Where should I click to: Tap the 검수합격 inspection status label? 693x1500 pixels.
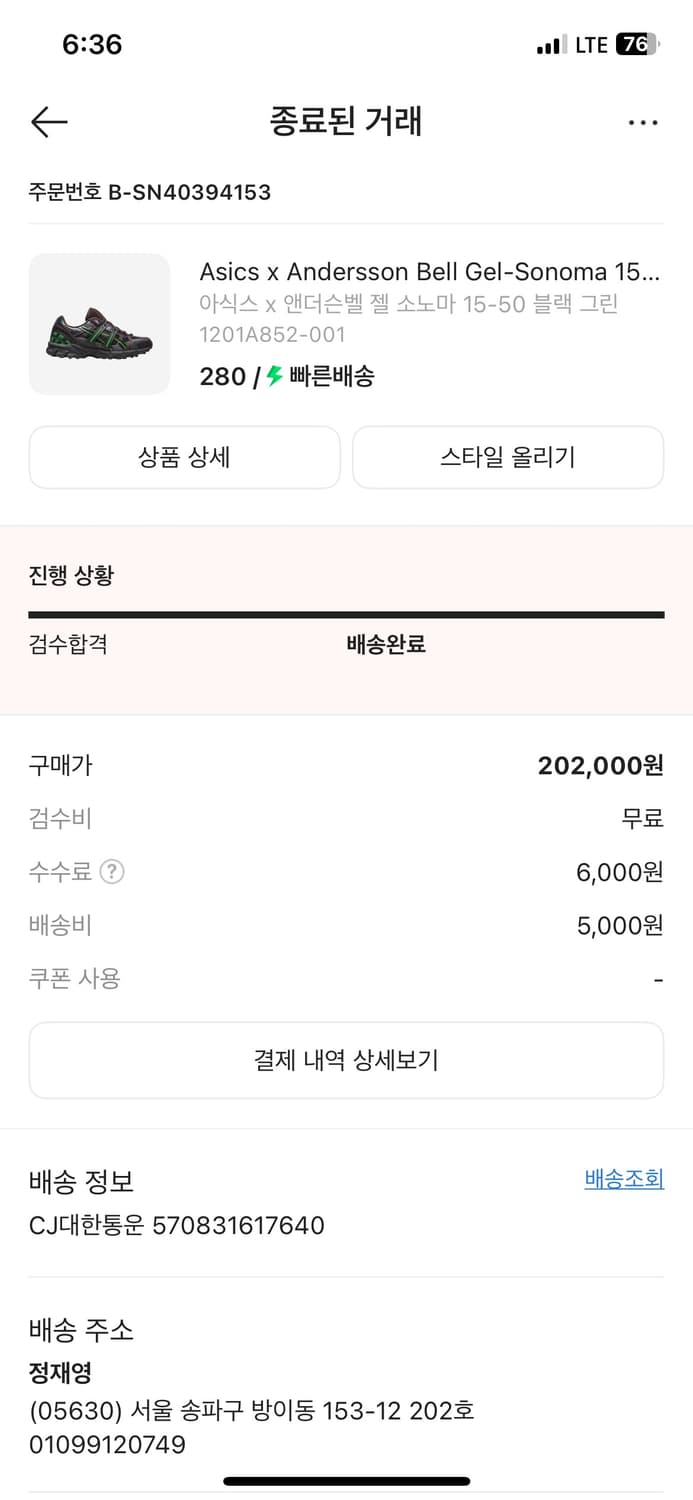(68, 644)
